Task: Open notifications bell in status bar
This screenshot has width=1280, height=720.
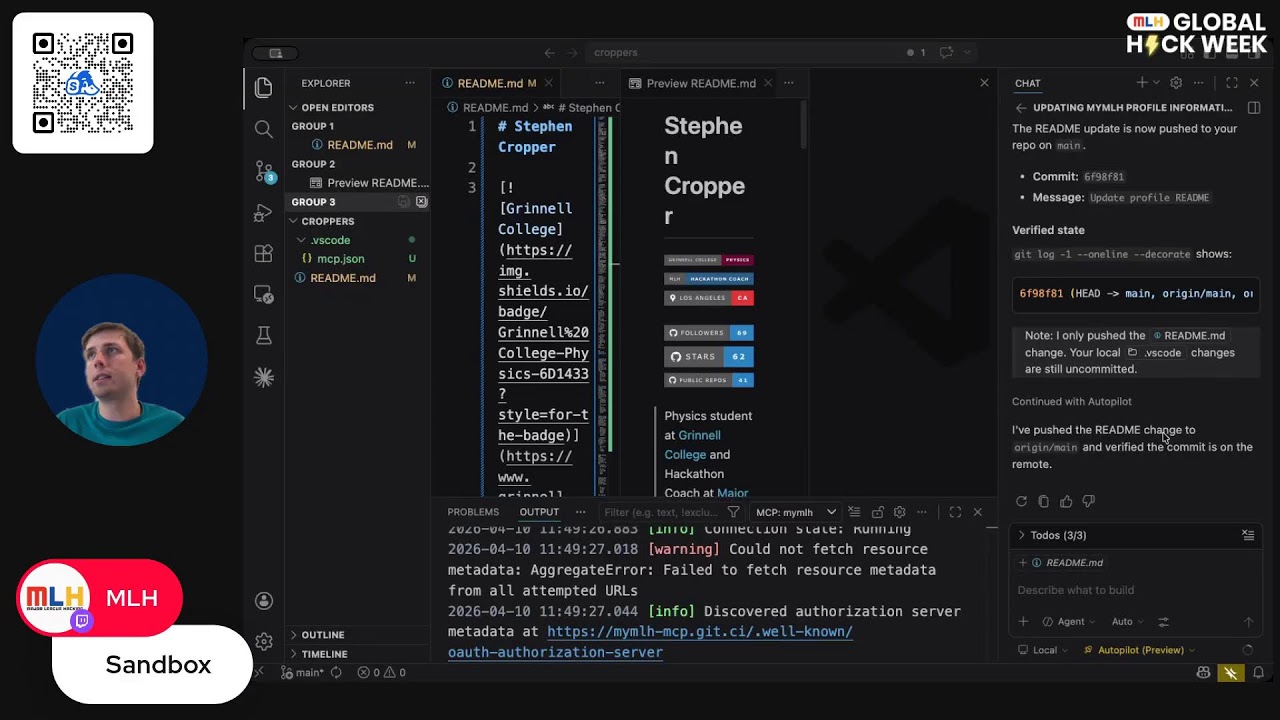Action: (1259, 673)
